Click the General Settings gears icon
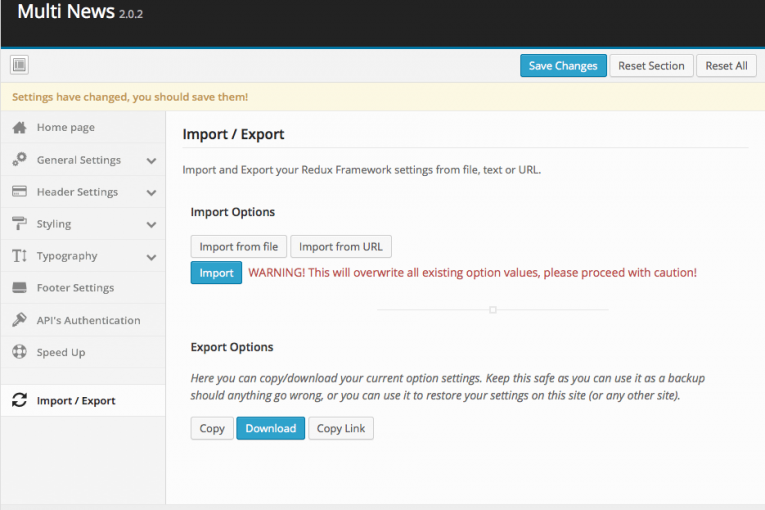The image size is (765, 510). point(20,160)
